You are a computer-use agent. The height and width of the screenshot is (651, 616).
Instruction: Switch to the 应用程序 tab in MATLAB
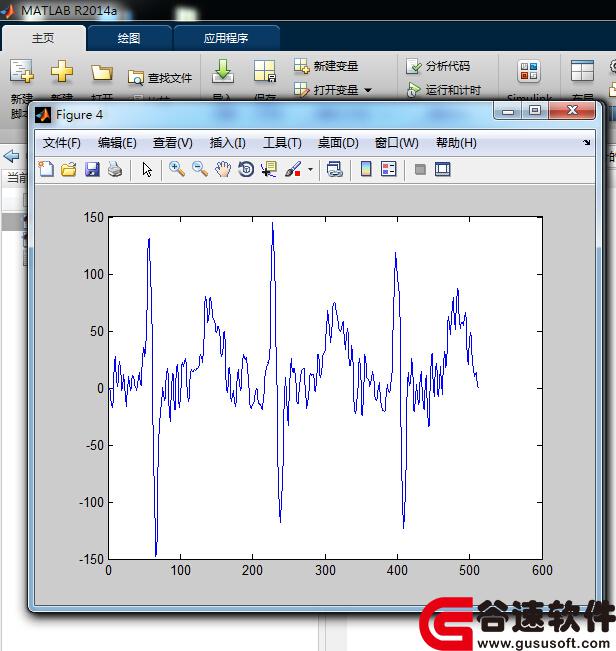click(x=226, y=38)
